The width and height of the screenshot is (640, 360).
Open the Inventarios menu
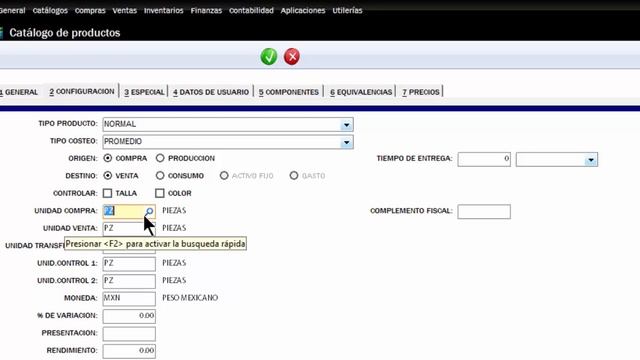click(164, 11)
